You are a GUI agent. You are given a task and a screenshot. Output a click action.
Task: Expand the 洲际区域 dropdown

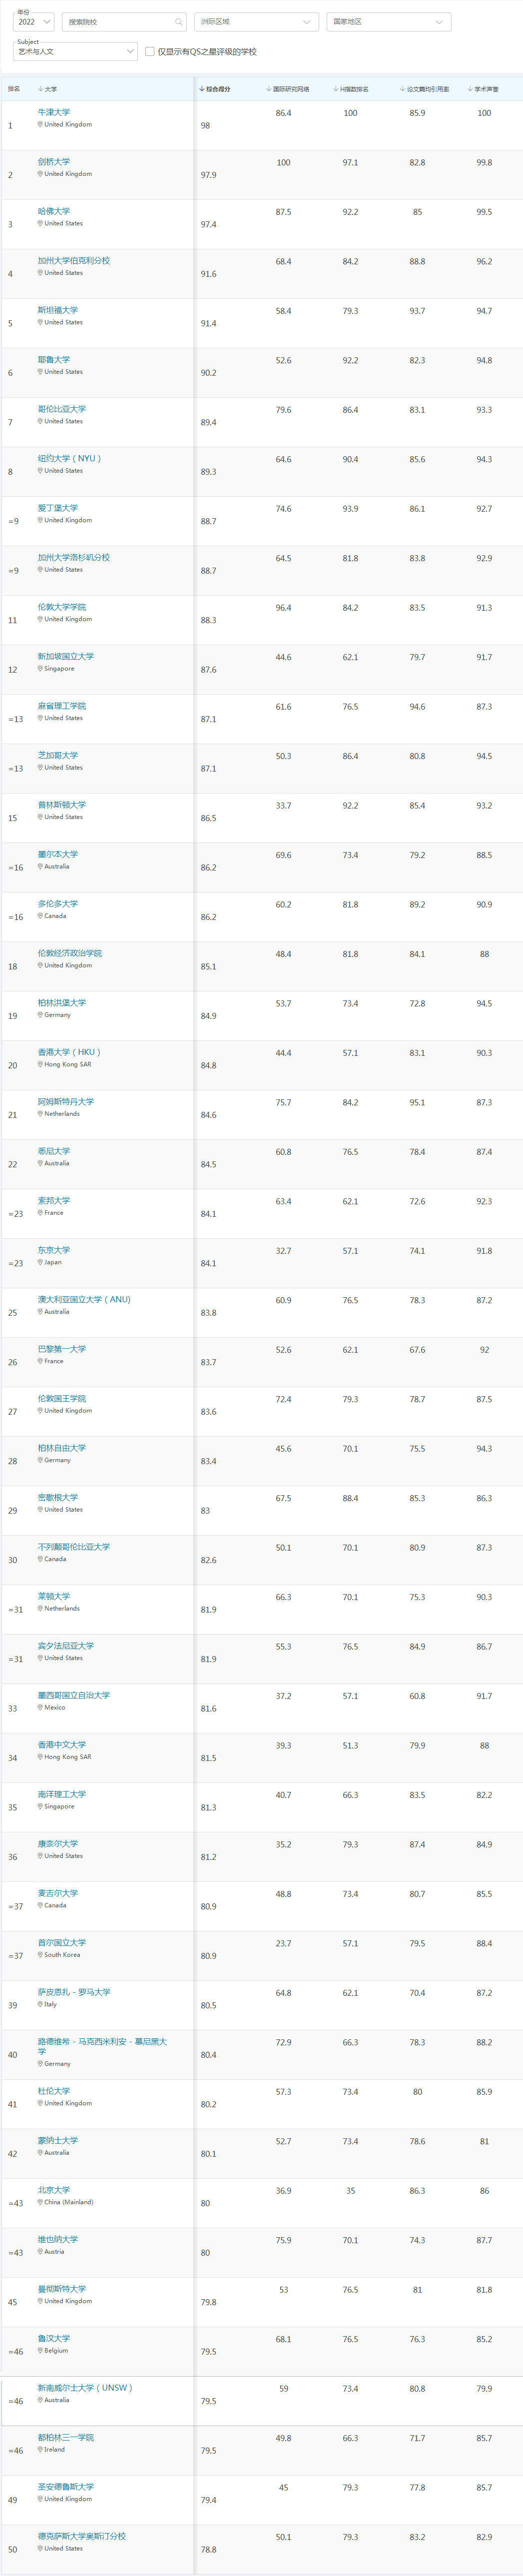pos(256,21)
